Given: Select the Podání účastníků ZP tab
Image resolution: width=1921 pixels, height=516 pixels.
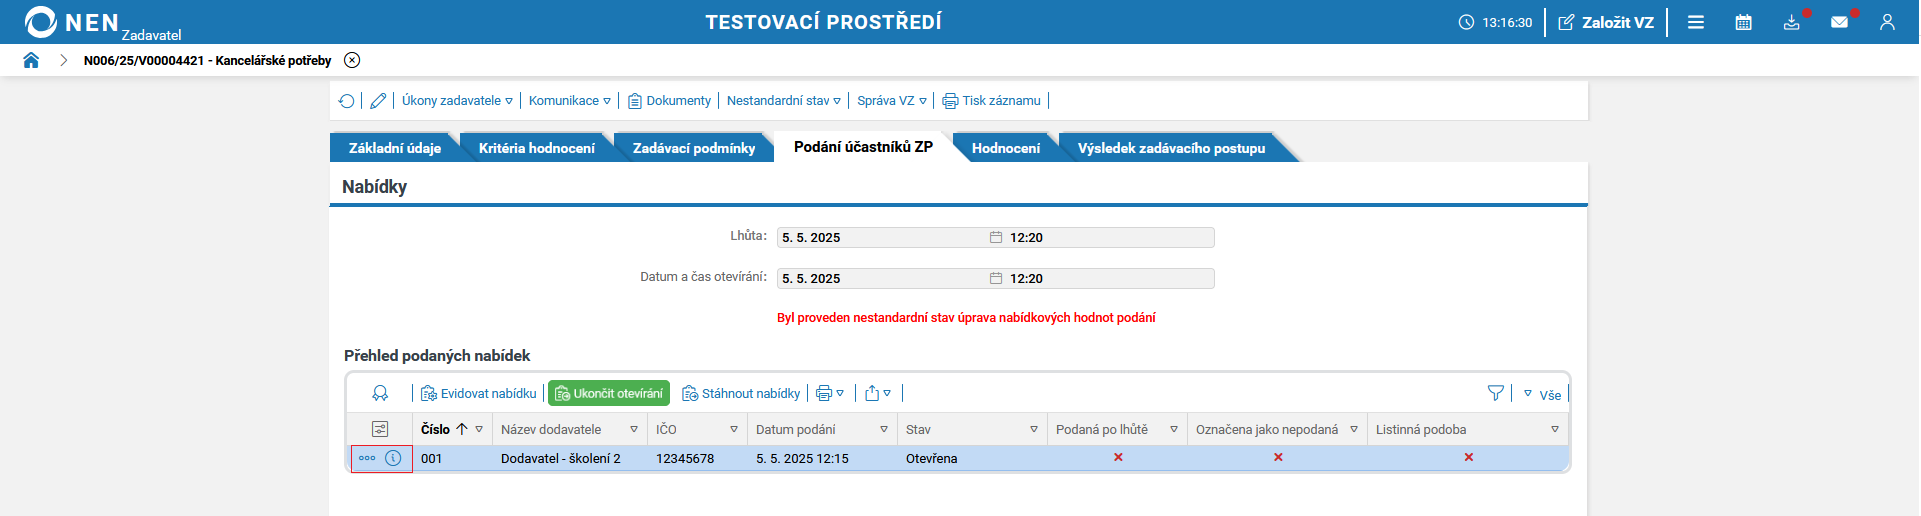Looking at the screenshot, I should [863, 147].
